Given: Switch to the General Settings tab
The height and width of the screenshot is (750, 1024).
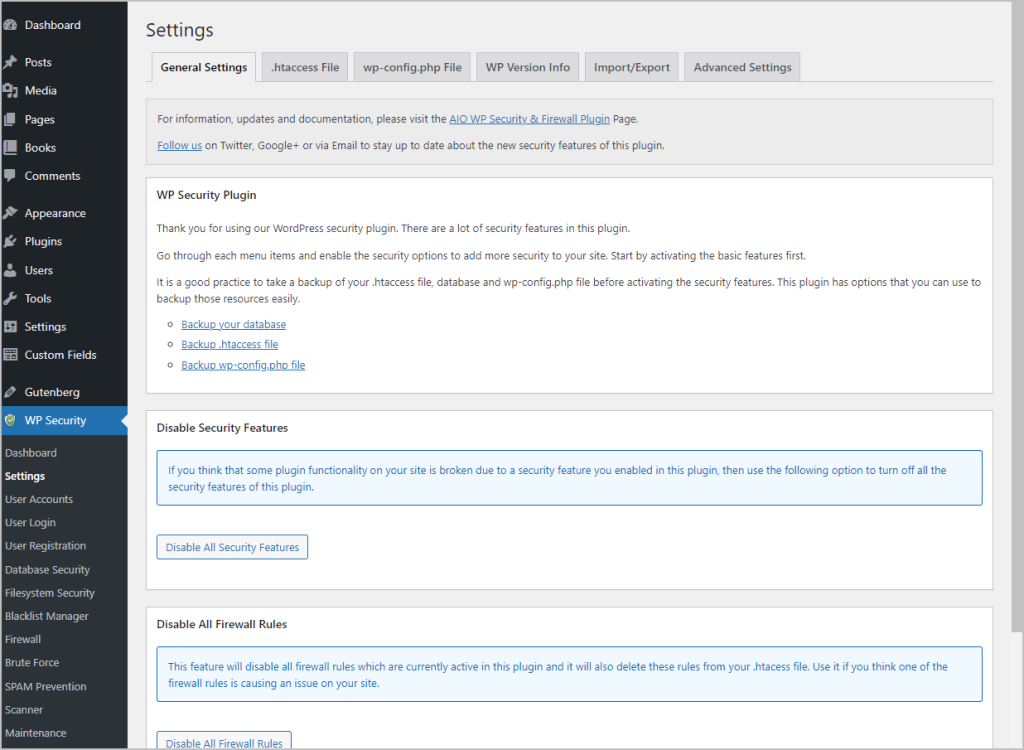Looking at the screenshot, I should click(x=204, y=67).
